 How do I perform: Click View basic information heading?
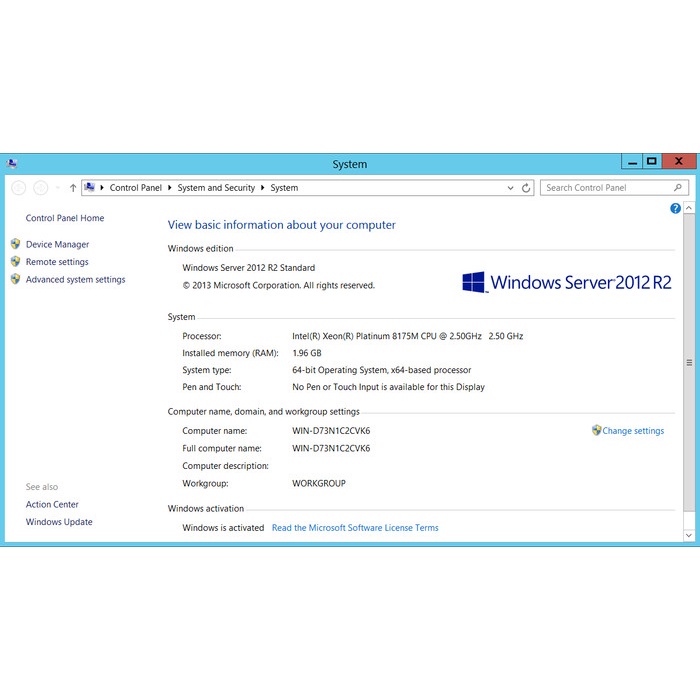pyautogui.click(x=282, y=225)
